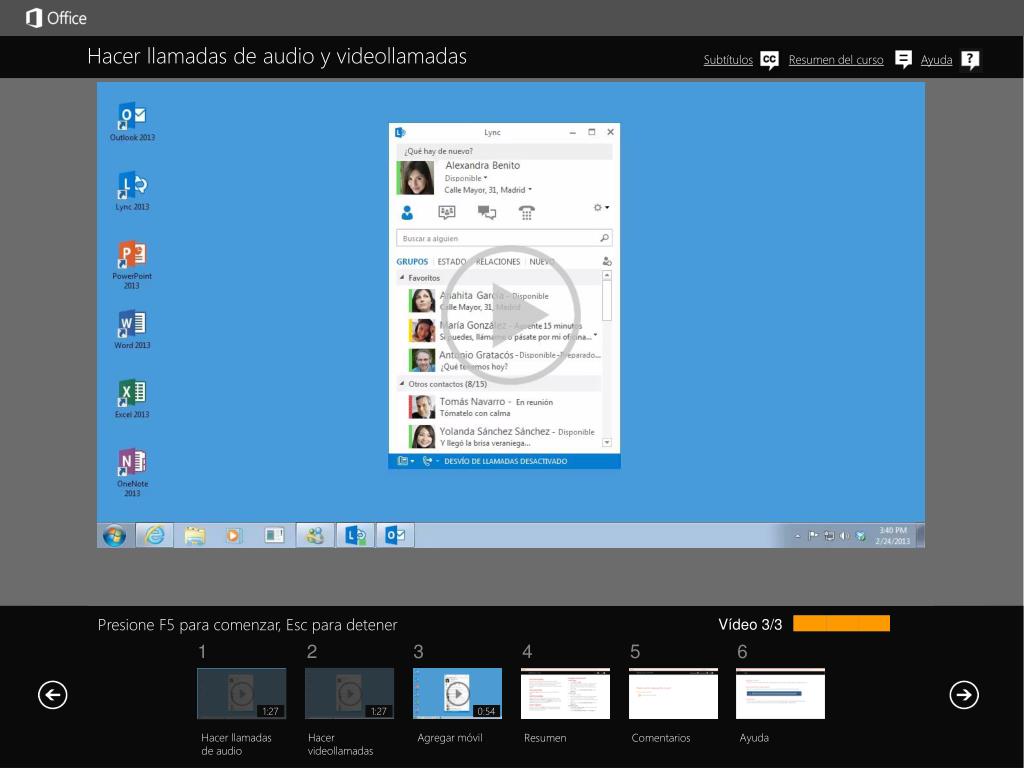Image resolution: width=1024 pixels, height=768 pixels.
Task: Open the Hacer videollamadas thumbnail
Action: tap(349, 694)
